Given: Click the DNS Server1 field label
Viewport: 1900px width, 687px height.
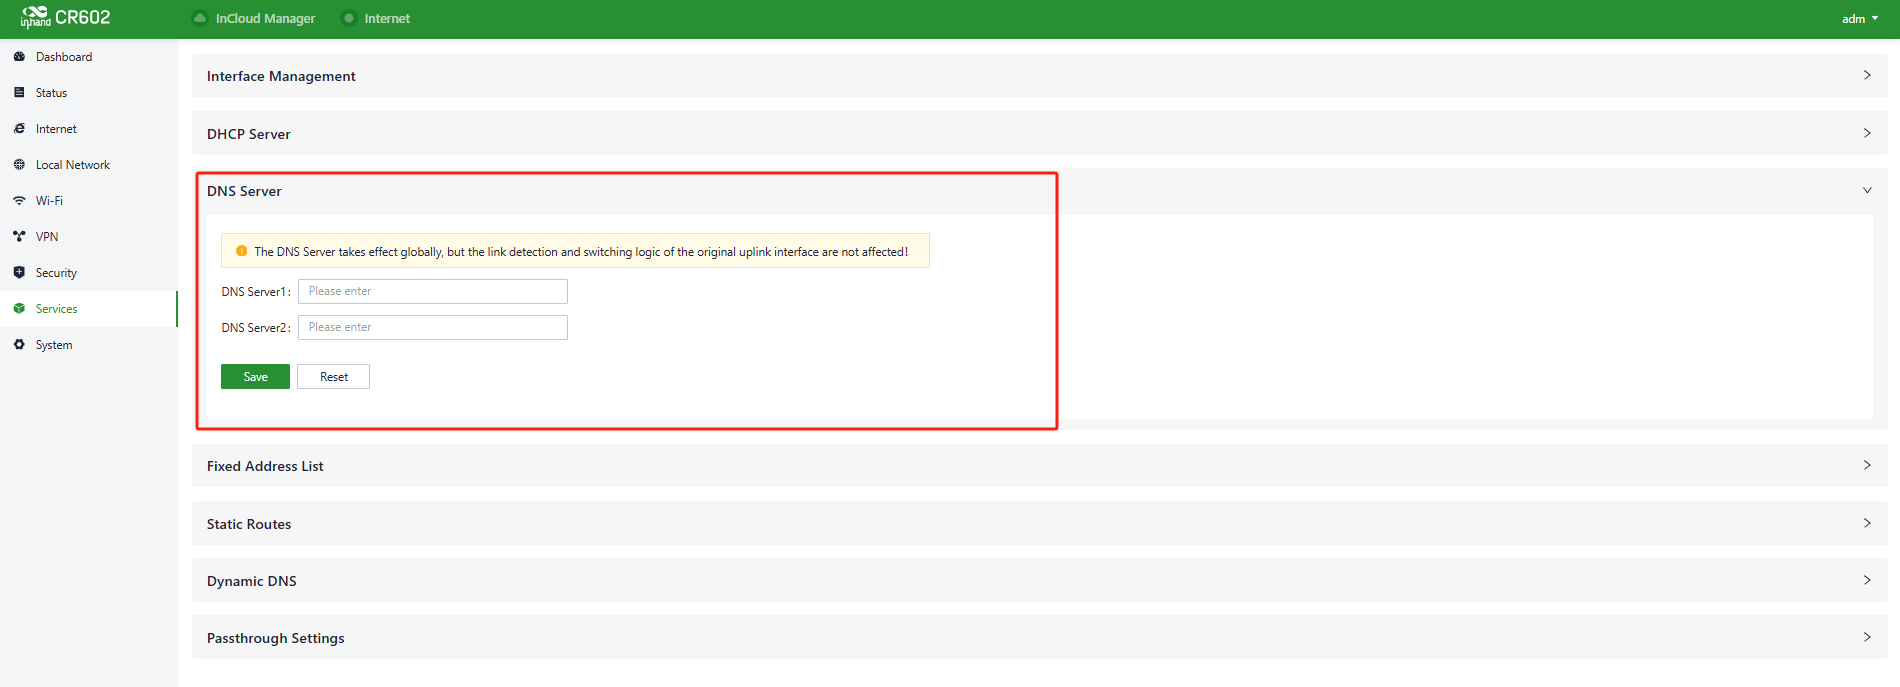Looking at the screenshot, I should coord(256,292).
